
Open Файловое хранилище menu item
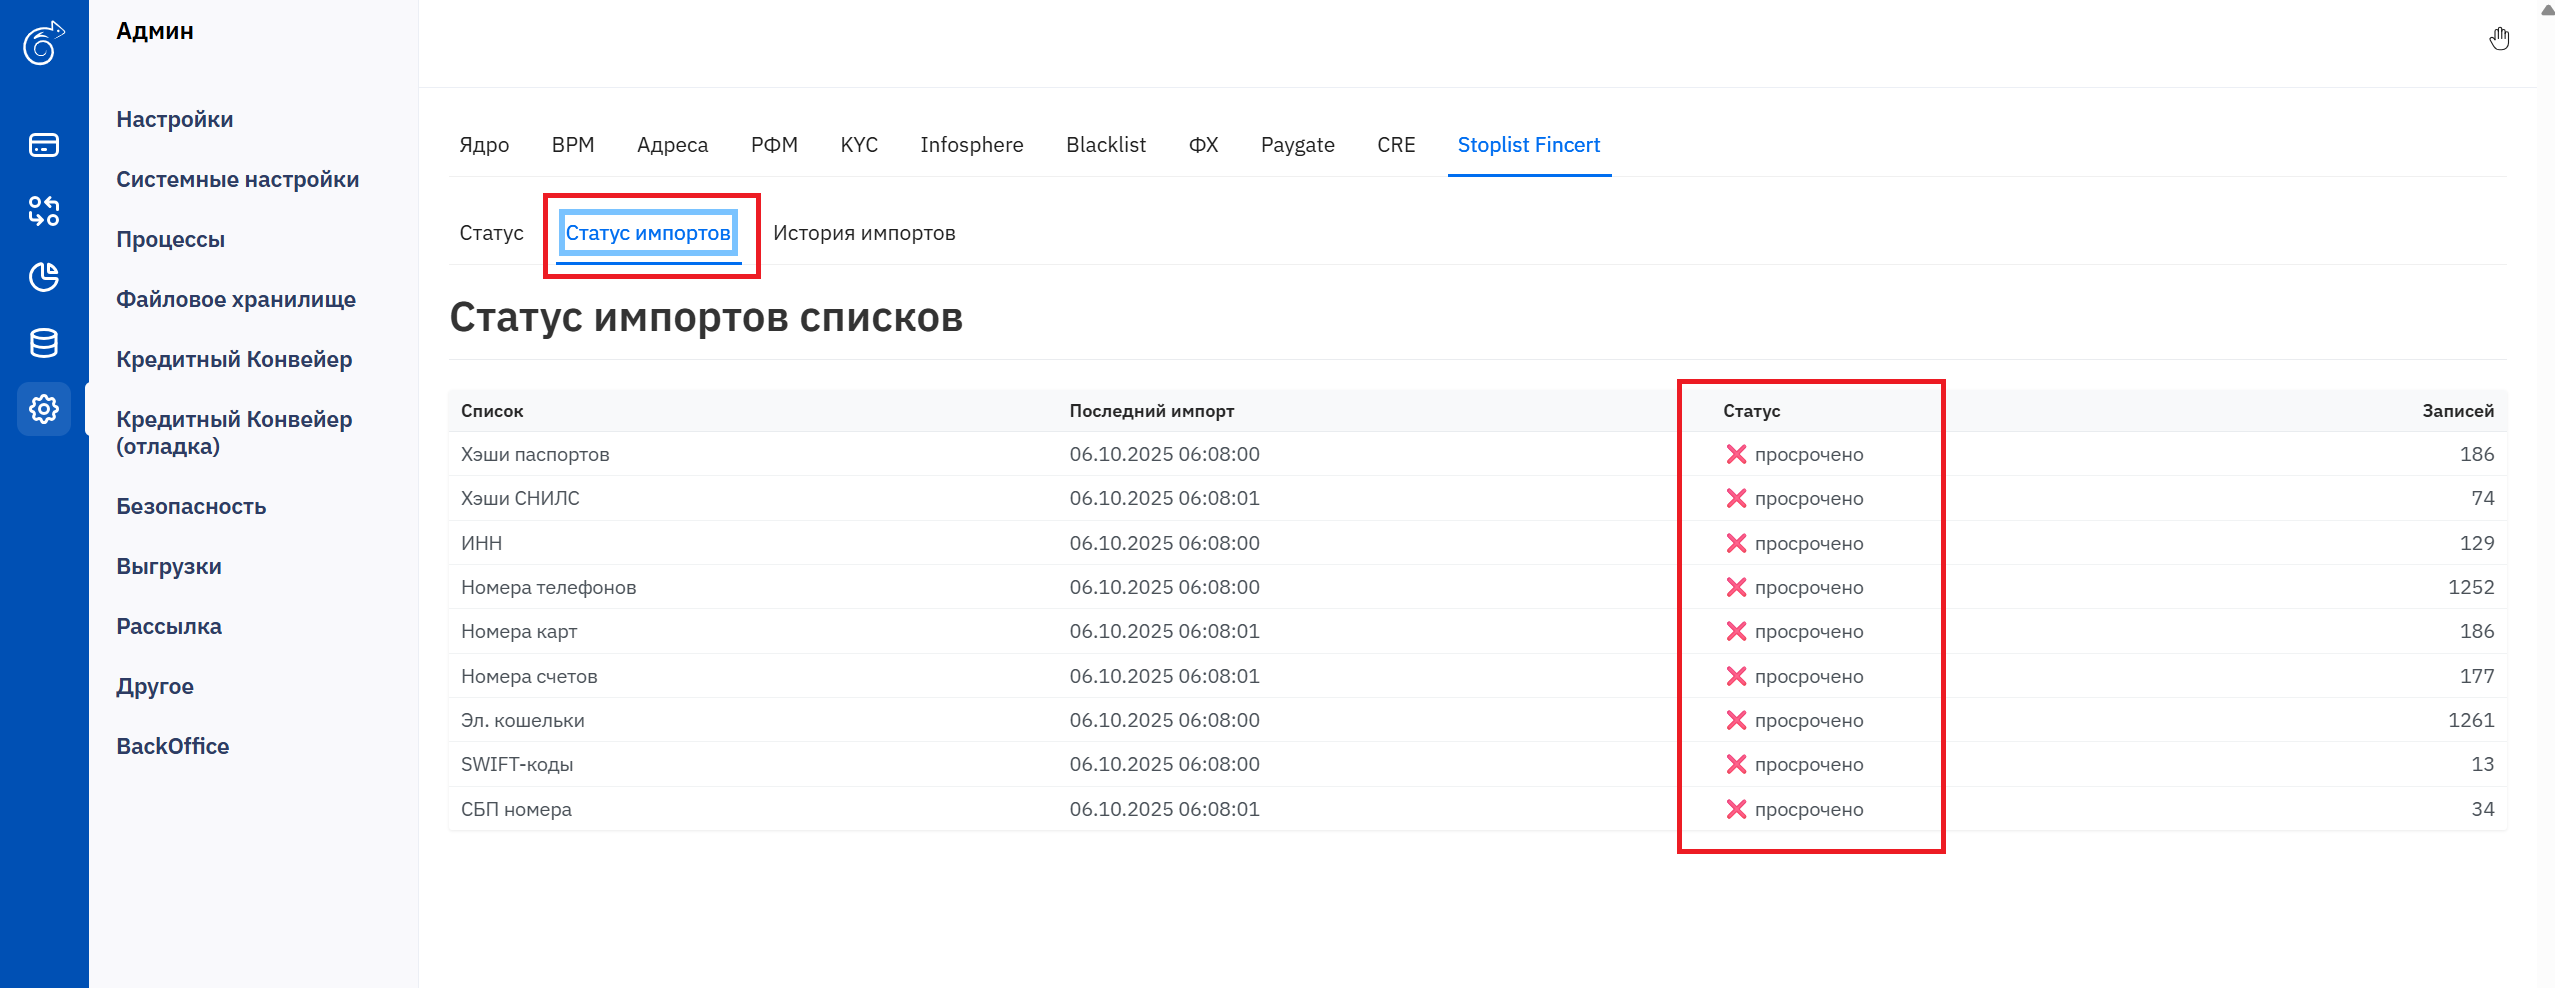pos(235,300)
